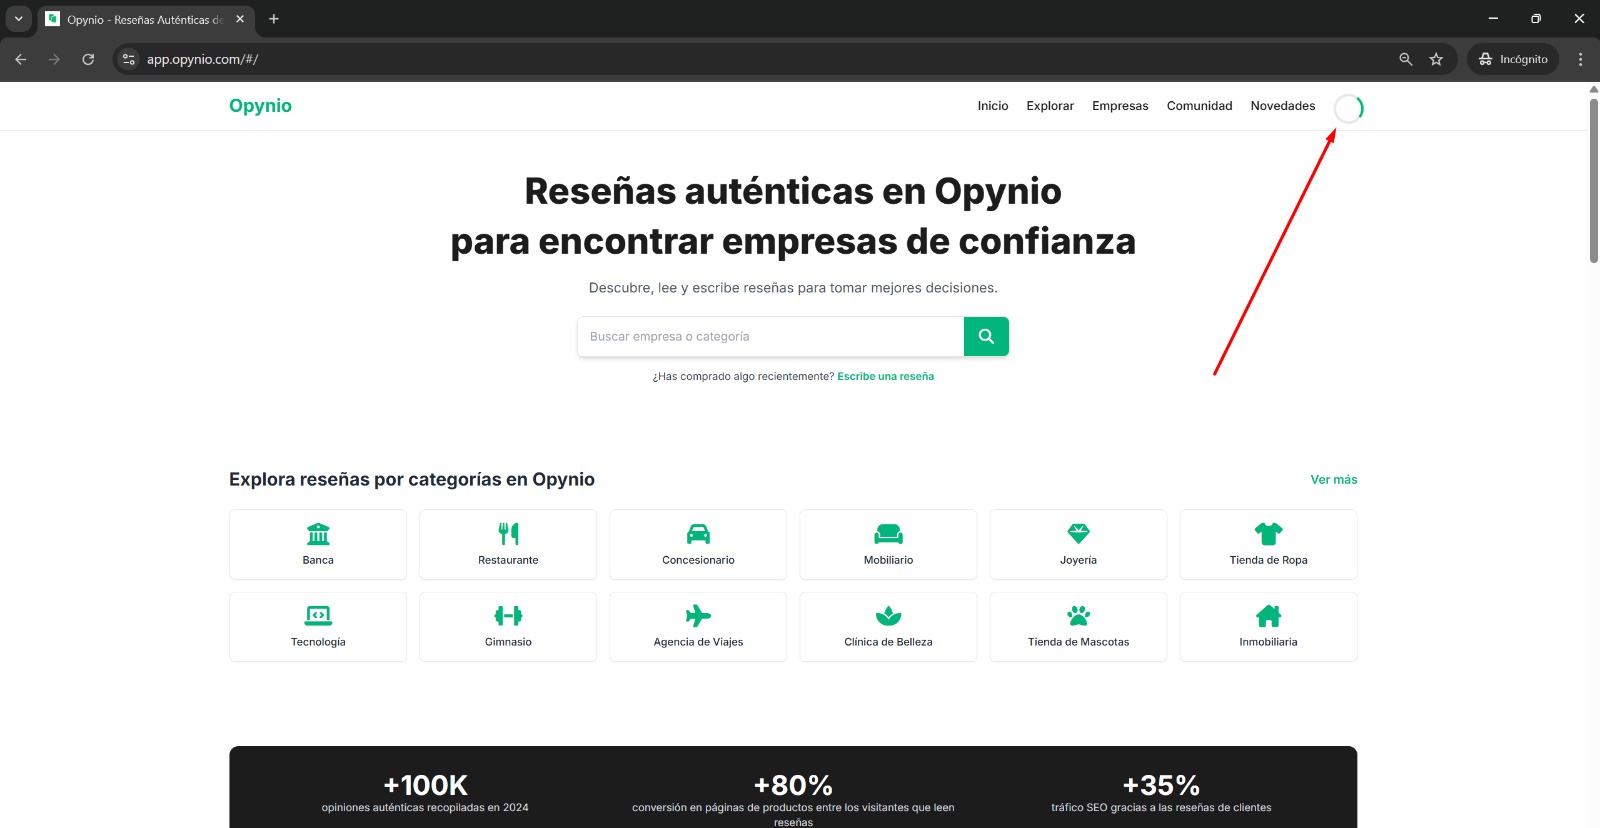Open the Gimnasio dumbbell icon
Image resolution: width=1600 pixels, height=828 pixels.
(x=508, y=616)
